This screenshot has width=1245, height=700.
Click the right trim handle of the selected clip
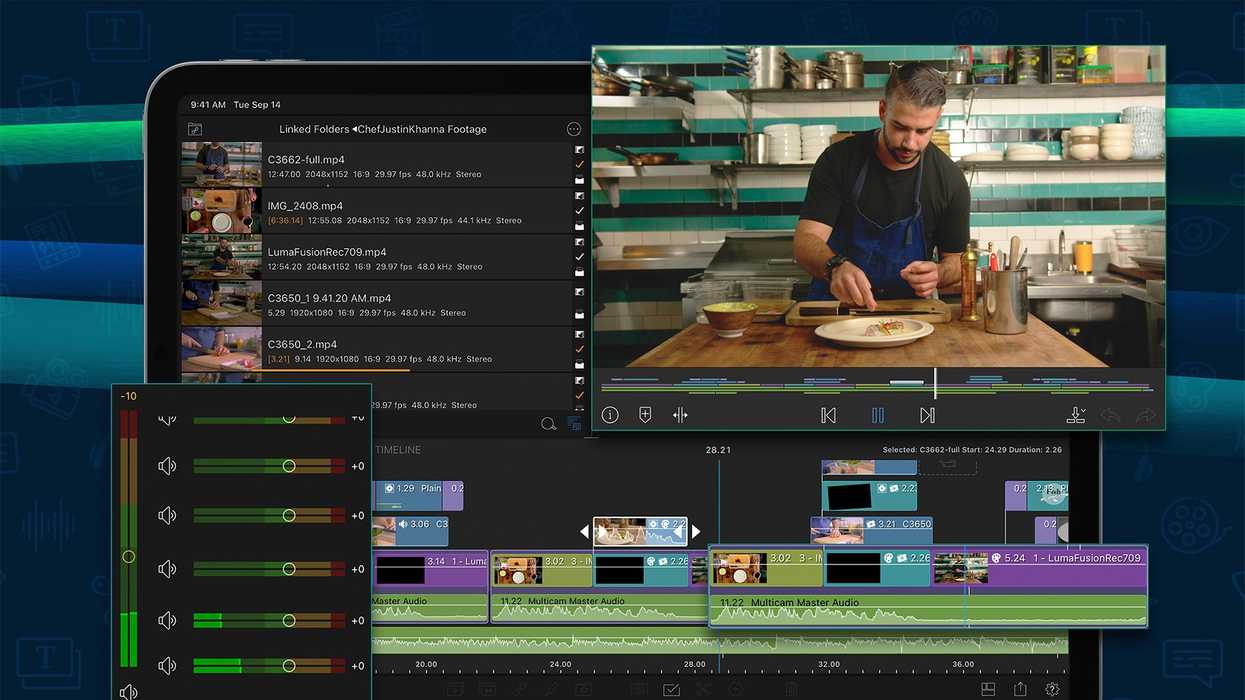point(696,532)
